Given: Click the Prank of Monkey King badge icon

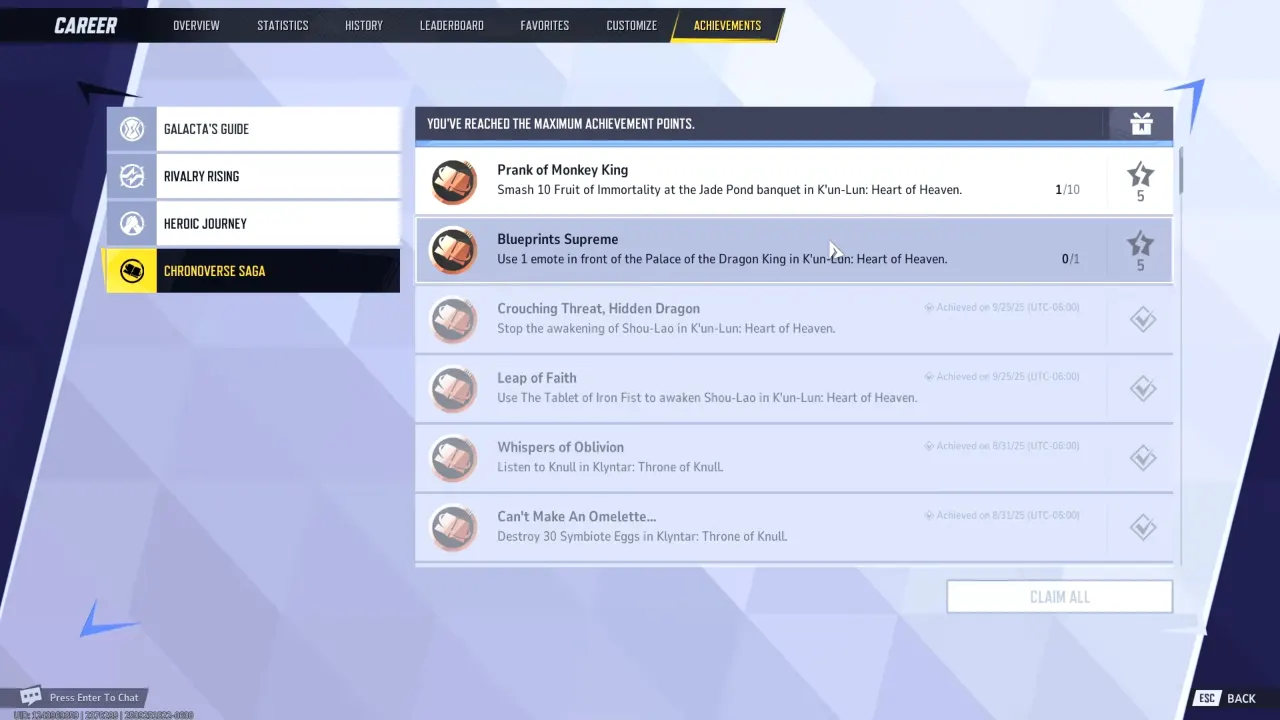Looking at the screenshot, I should click(x=454, y=181).
